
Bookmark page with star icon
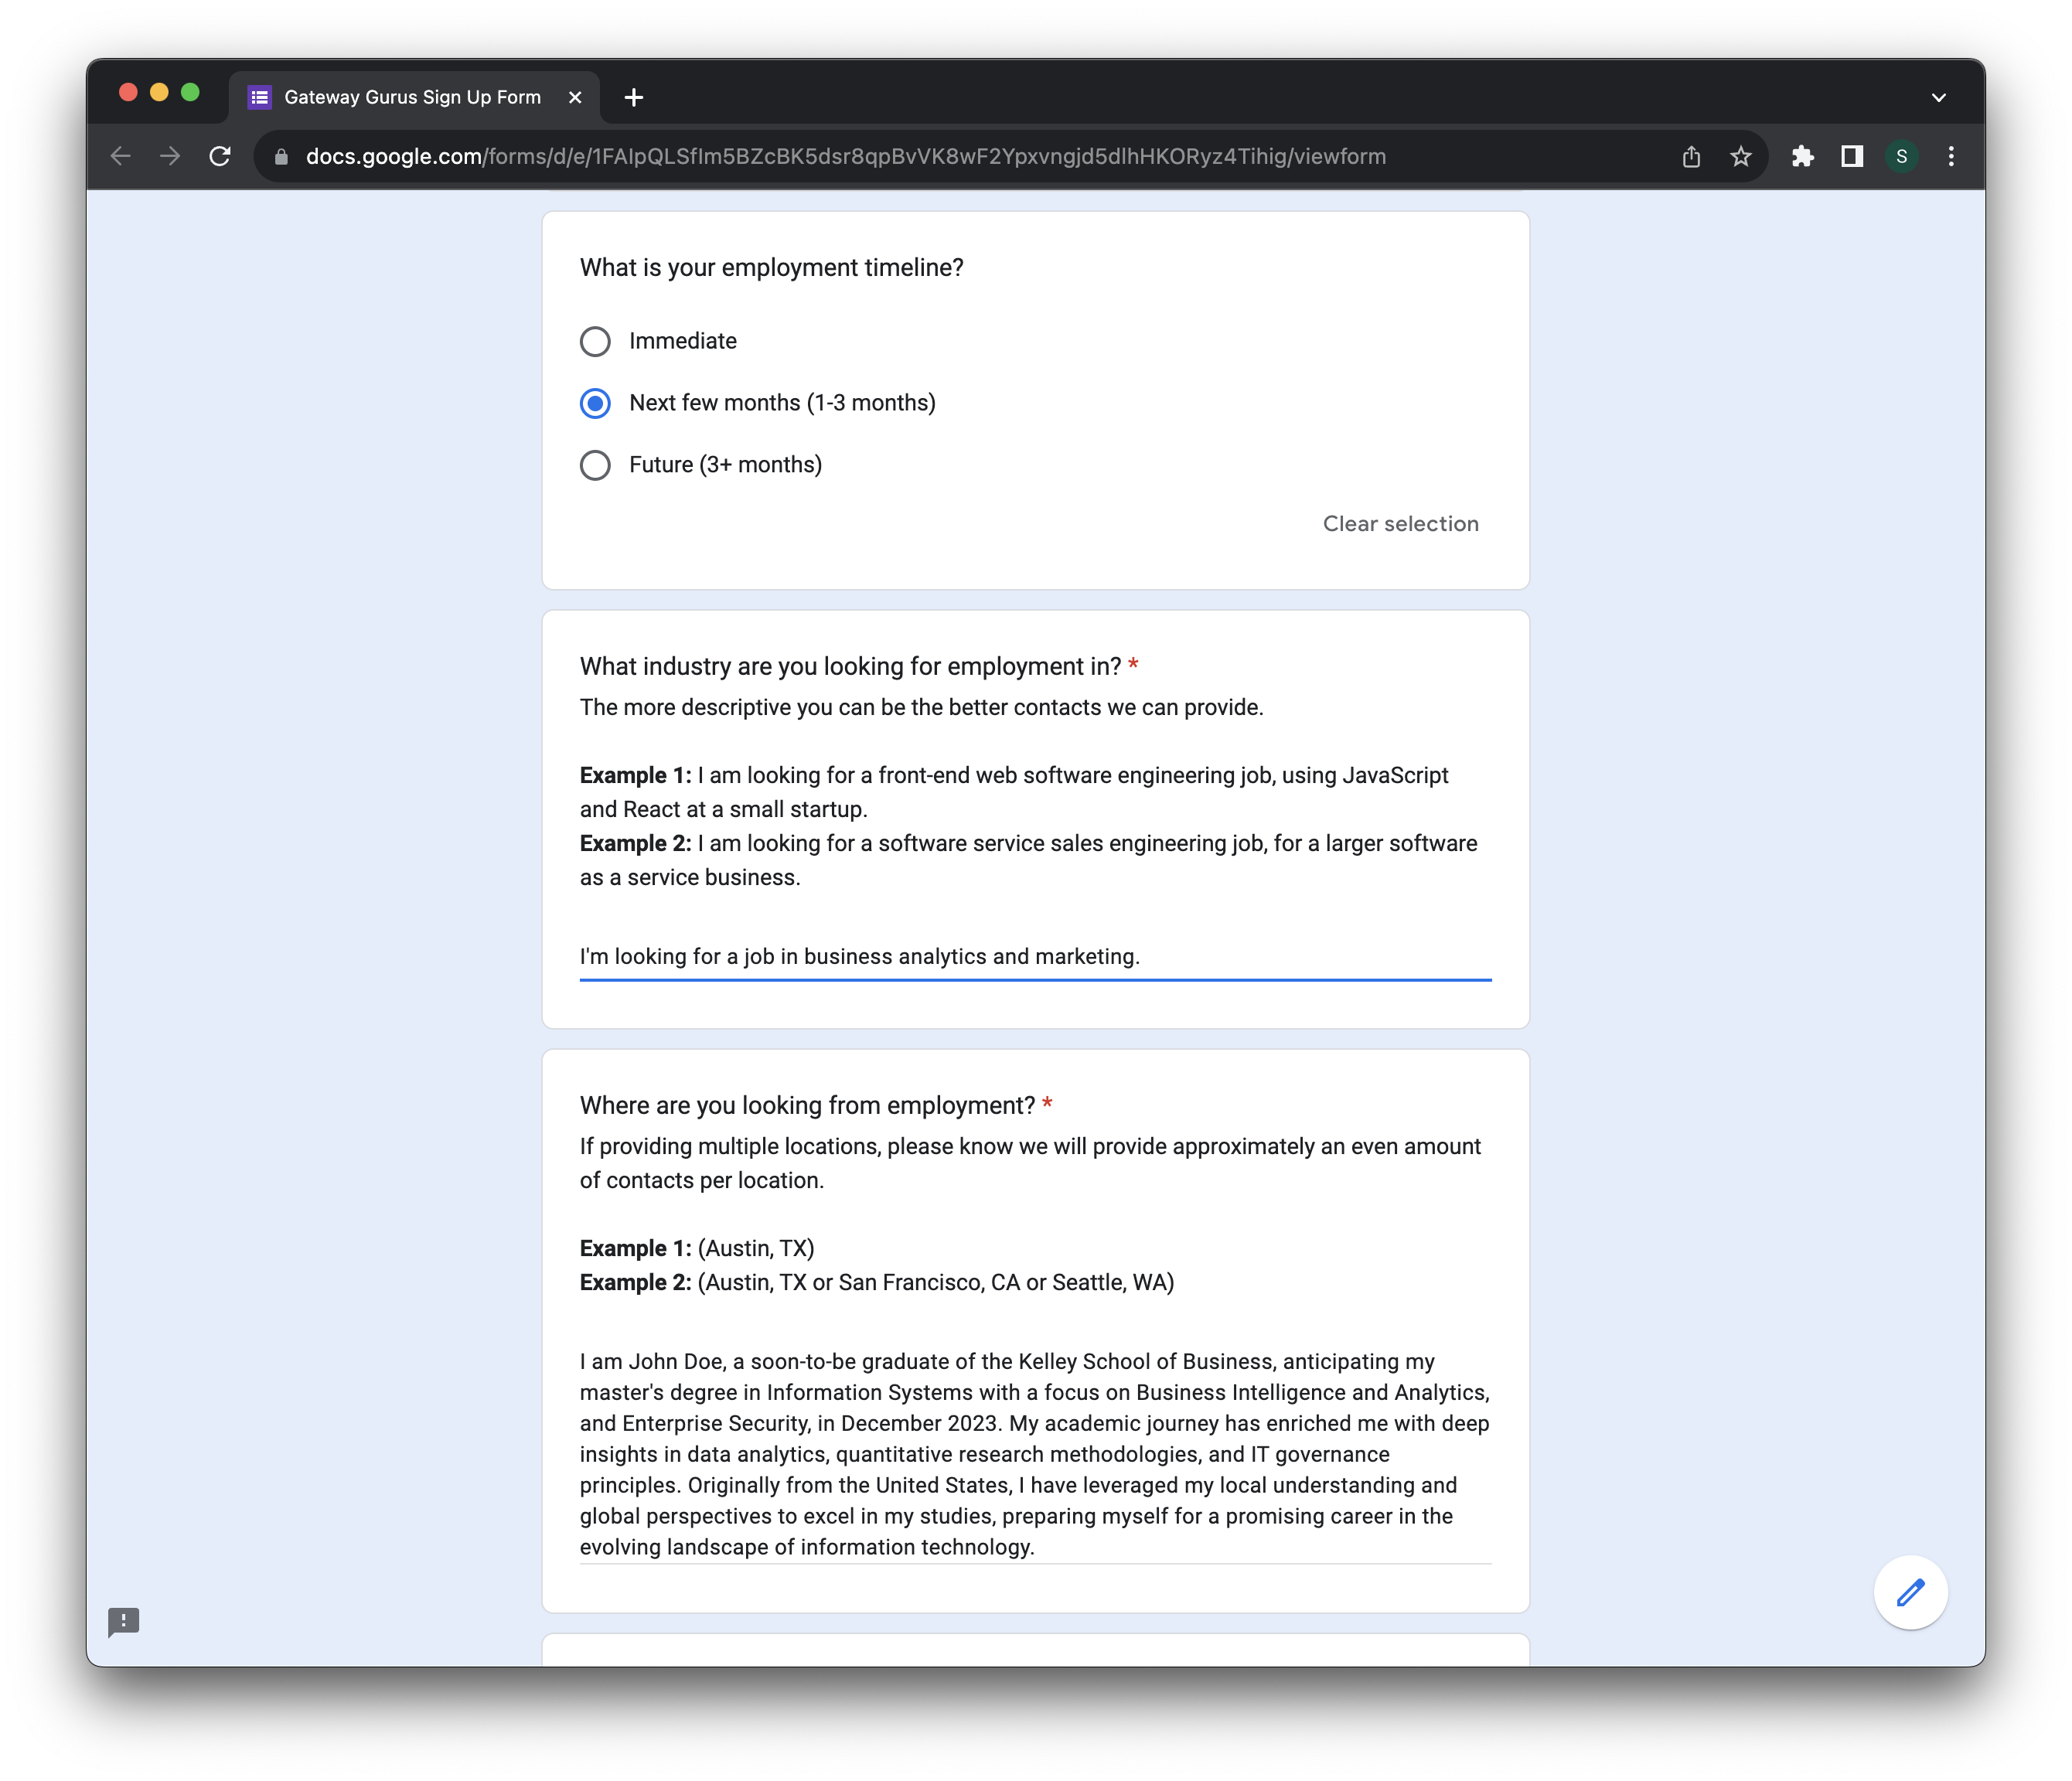point(1741,156)
